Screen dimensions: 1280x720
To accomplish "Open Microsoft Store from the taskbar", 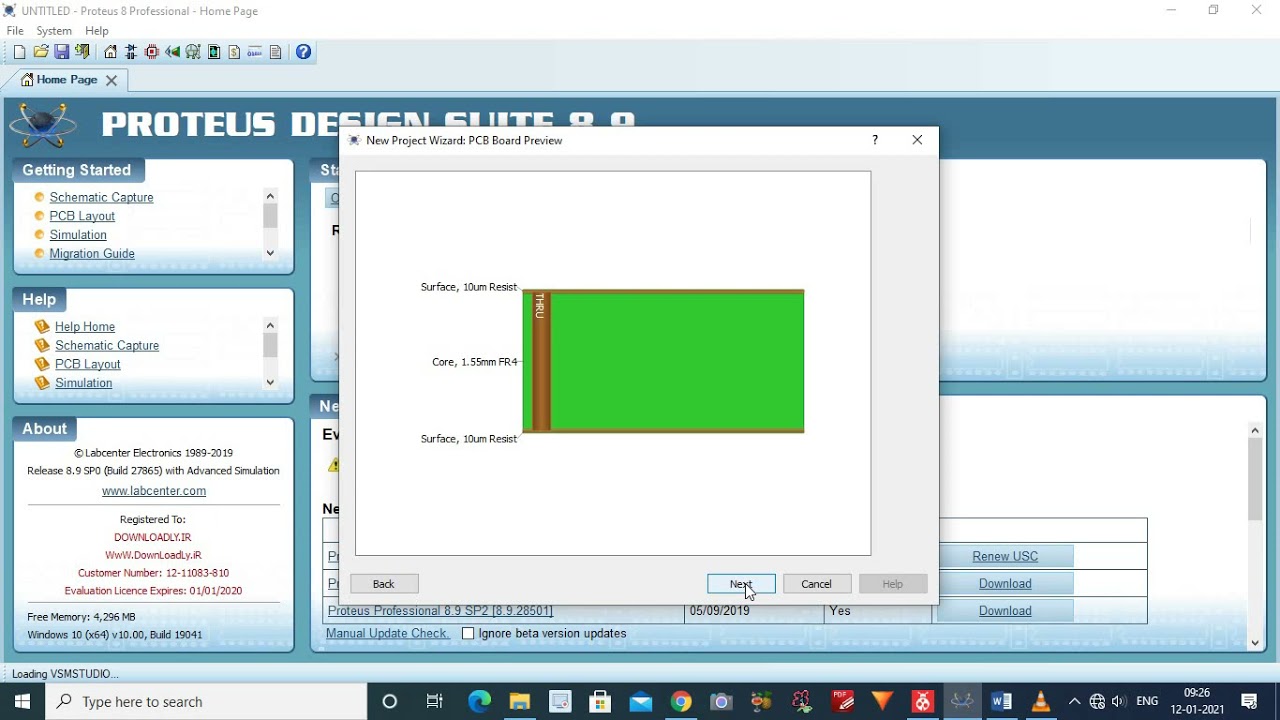I will coord(600,701).
